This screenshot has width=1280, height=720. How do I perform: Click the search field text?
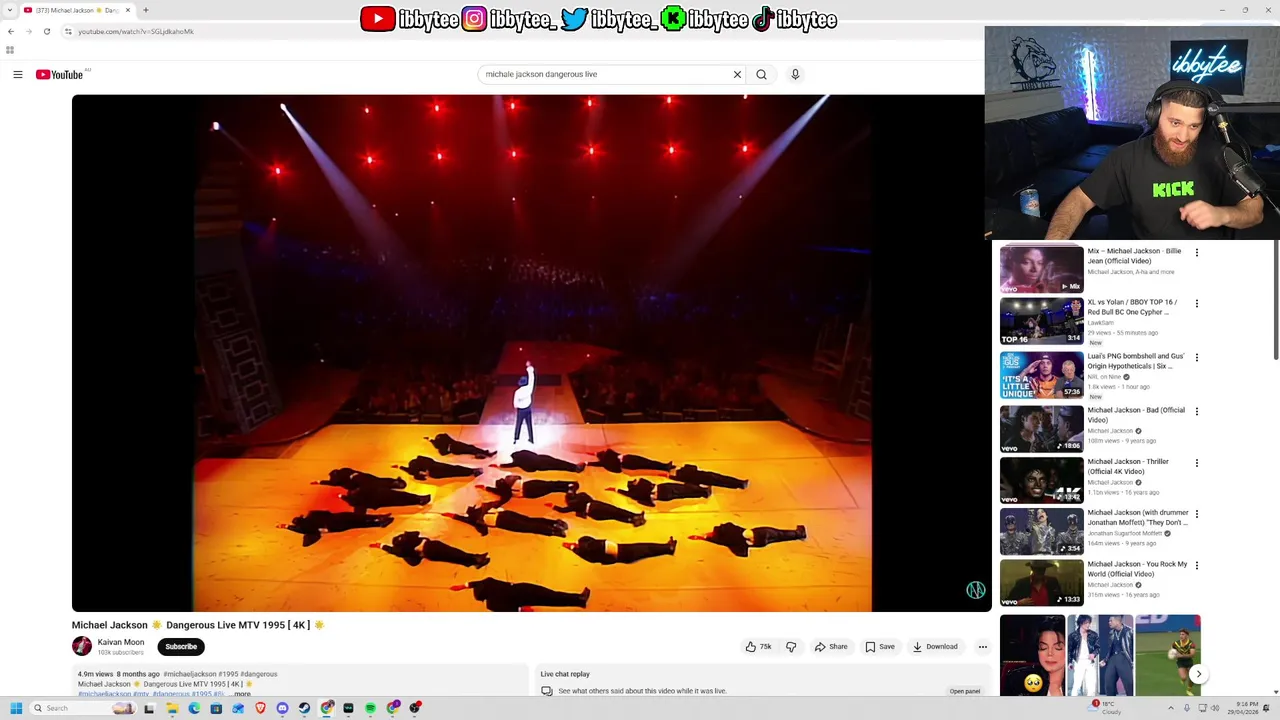pyautogui.click(x=541, y=74)
